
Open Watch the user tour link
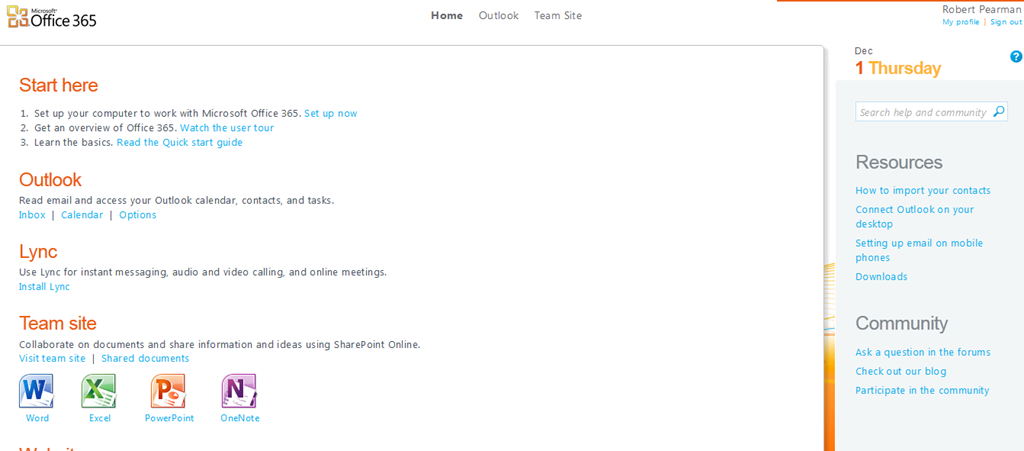click(x=227, y=128)
